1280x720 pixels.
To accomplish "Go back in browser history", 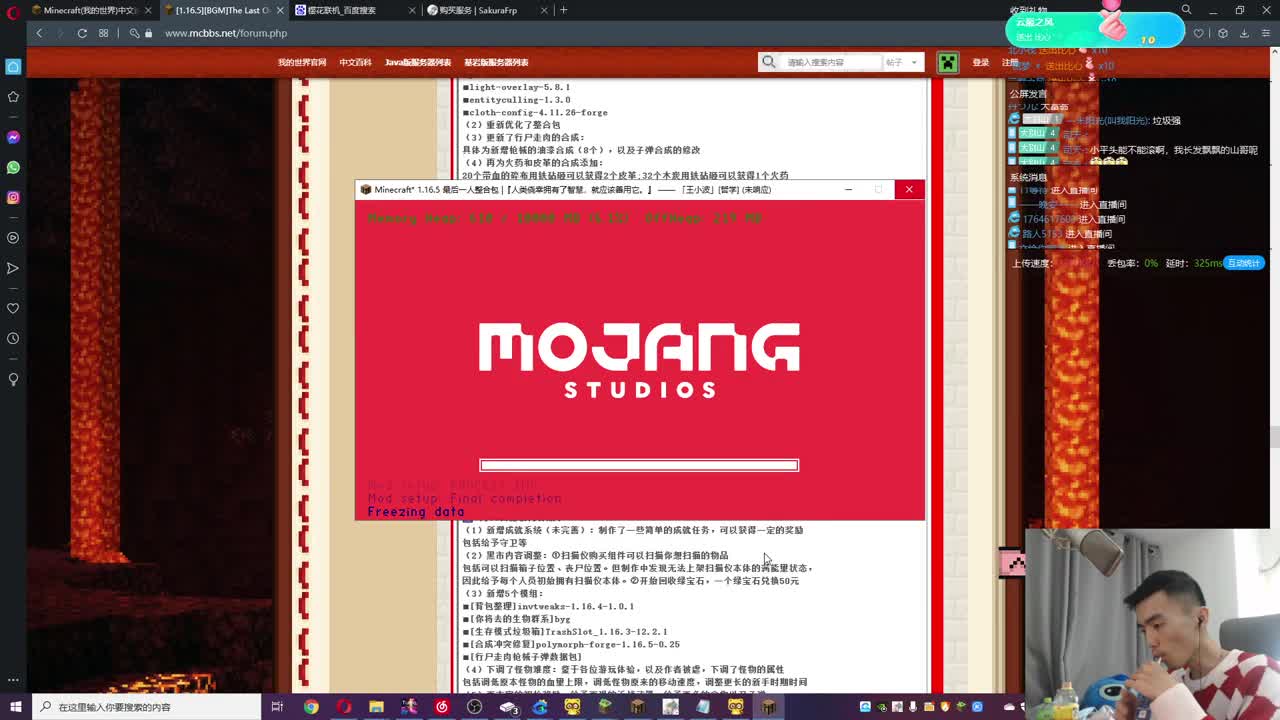I will click(39, 33).
